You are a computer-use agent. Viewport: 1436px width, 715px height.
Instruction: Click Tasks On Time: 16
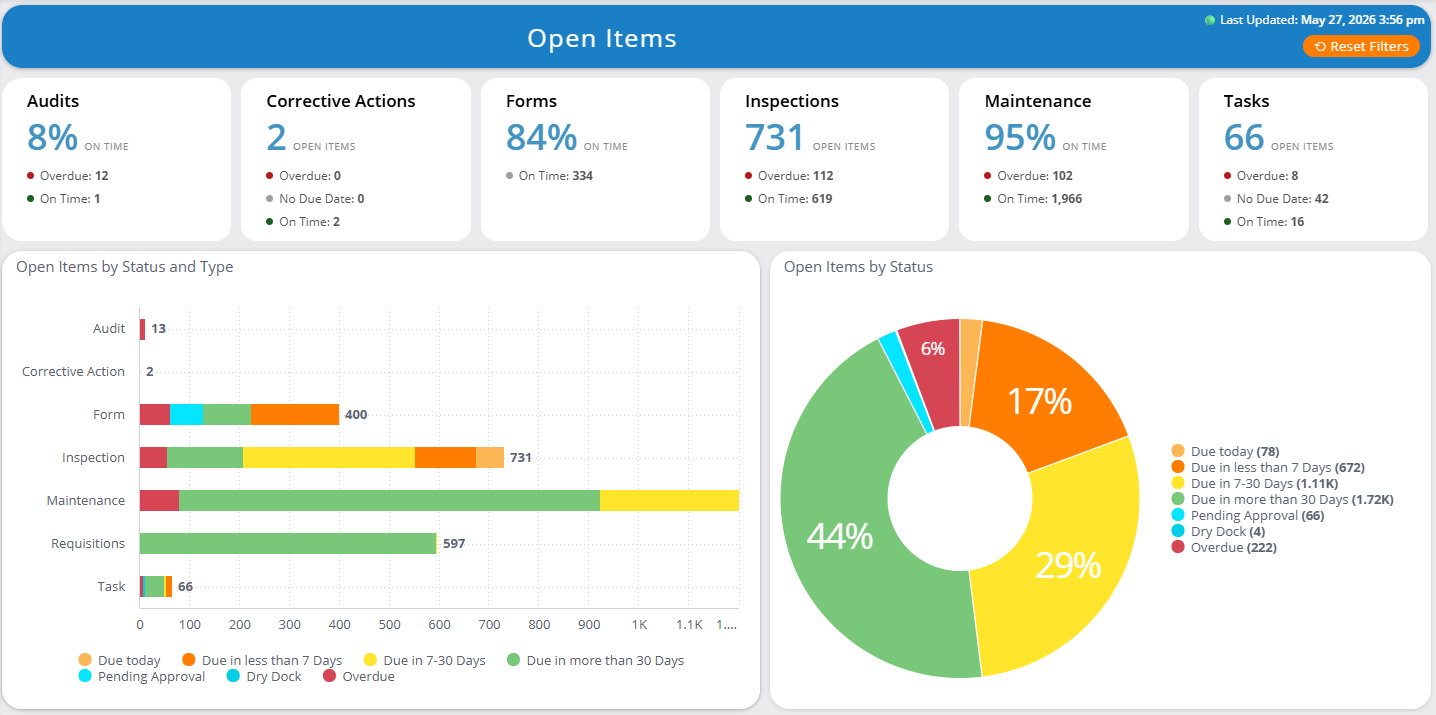coord(1264,222)
